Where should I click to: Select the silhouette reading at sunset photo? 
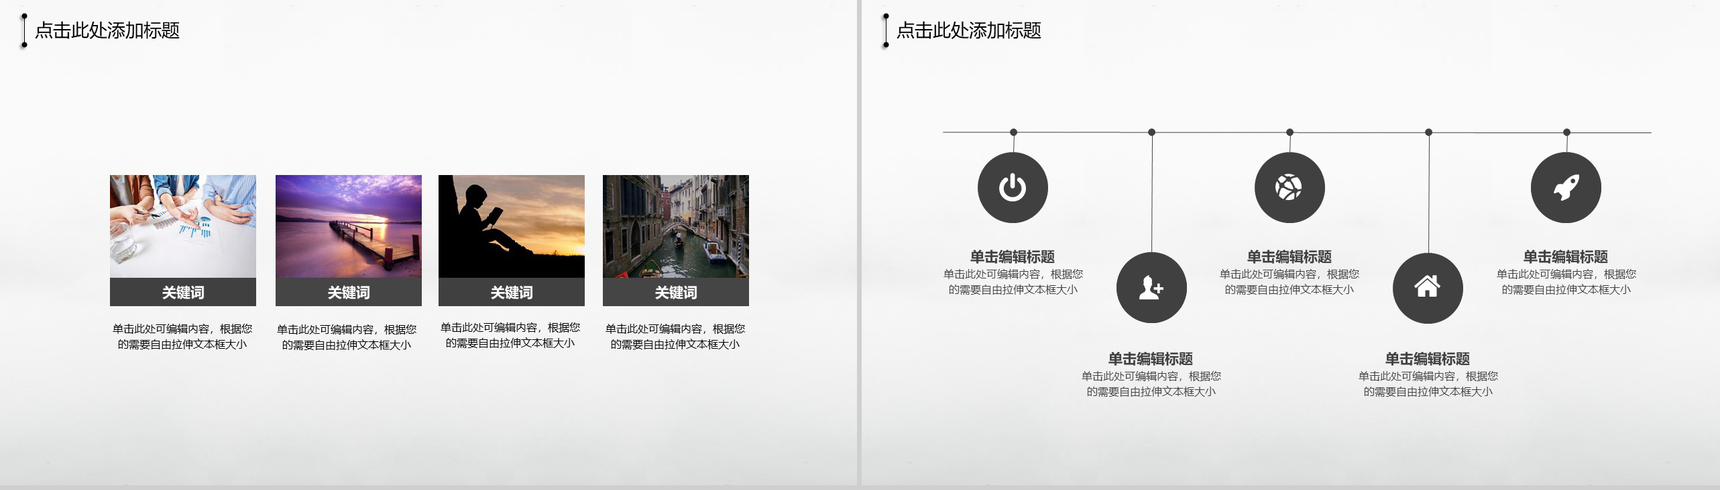511,227
